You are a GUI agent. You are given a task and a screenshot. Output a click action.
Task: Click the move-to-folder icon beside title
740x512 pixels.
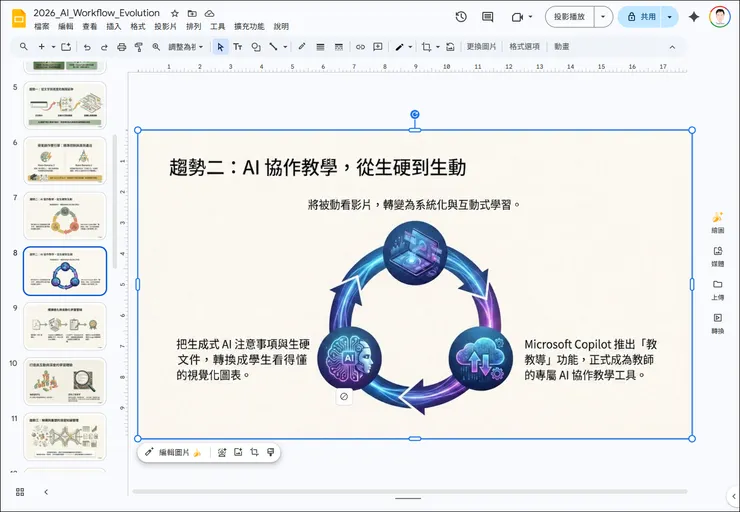pos(192,13)
